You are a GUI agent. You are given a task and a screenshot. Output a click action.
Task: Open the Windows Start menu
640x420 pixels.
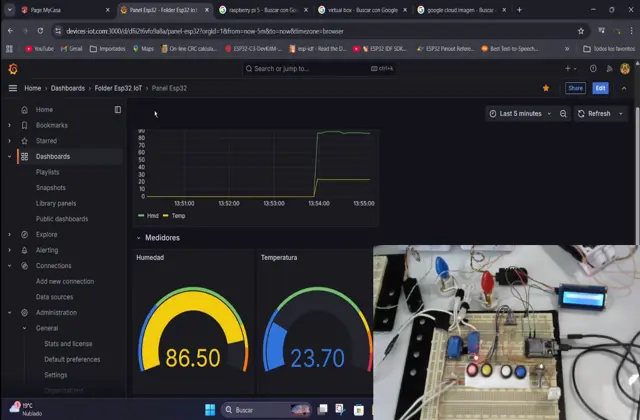[210, 410]
